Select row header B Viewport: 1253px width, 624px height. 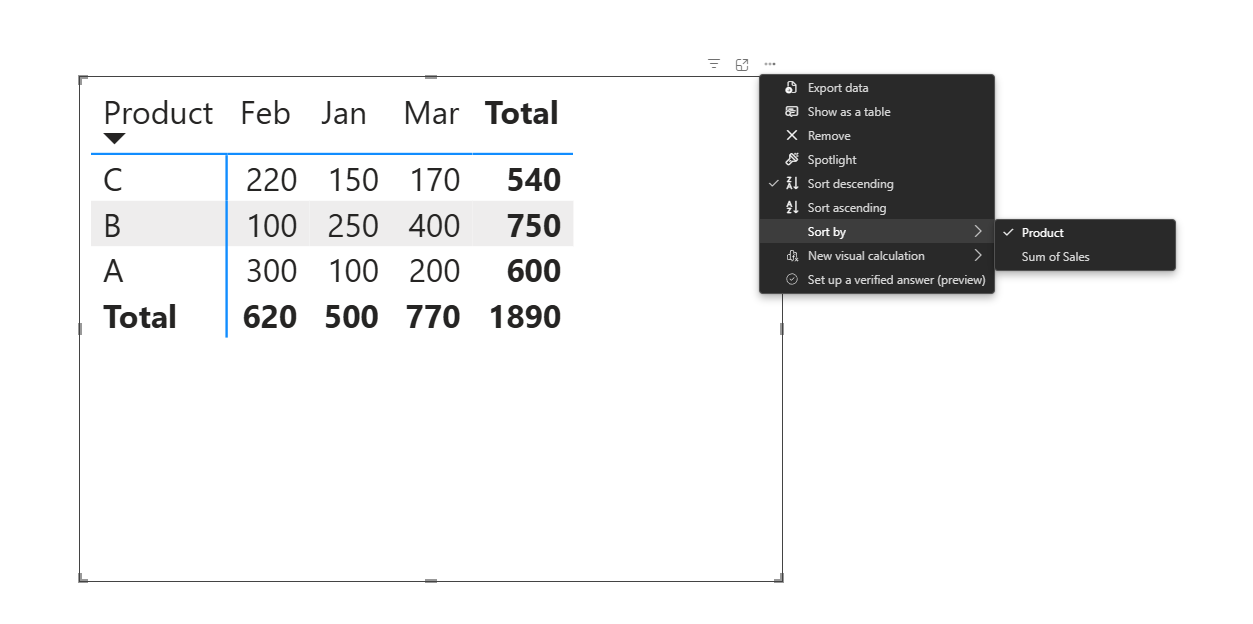[x=112, y=226]
